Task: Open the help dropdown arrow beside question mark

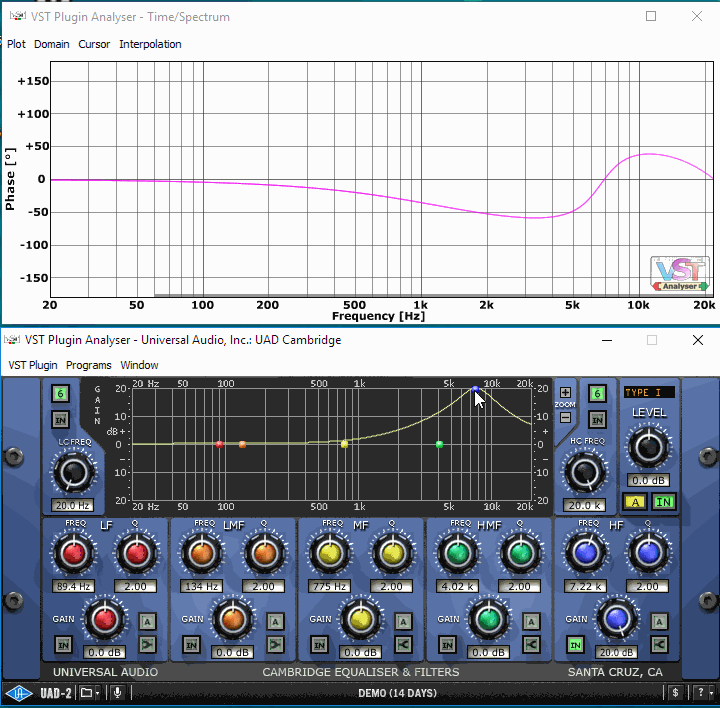Action: [711, 693]
